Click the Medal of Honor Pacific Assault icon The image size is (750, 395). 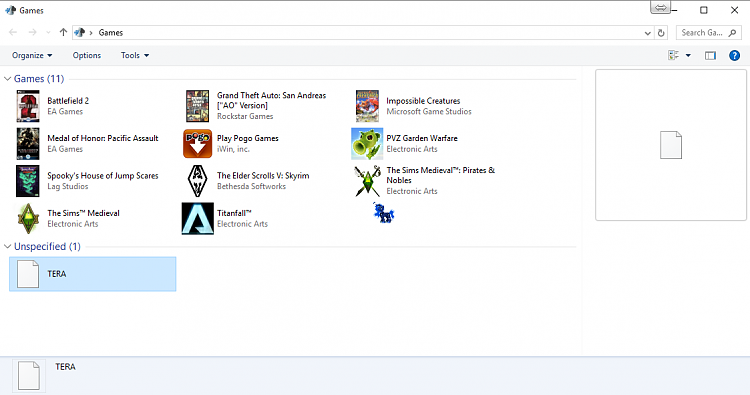28,143
